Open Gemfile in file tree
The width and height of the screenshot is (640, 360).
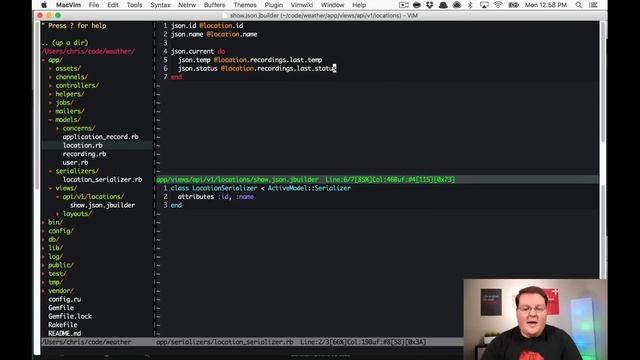[x=61, y=309]
